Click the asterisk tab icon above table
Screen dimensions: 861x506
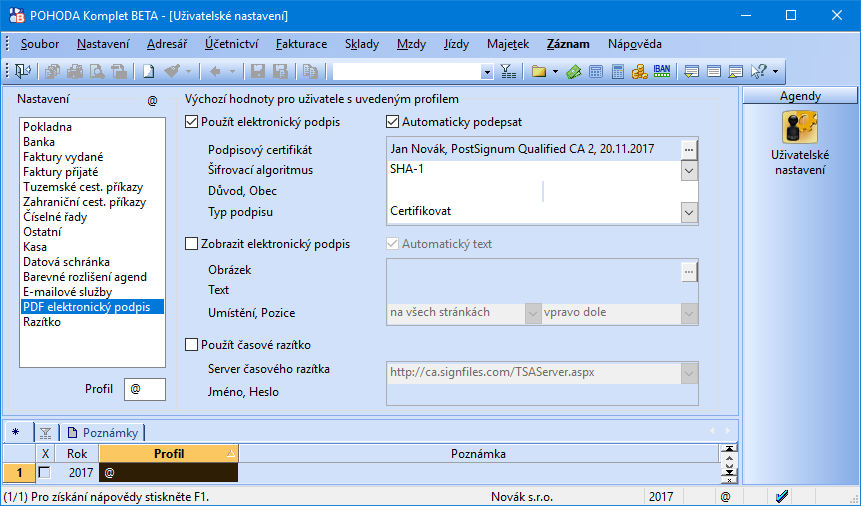pos(15,432)
